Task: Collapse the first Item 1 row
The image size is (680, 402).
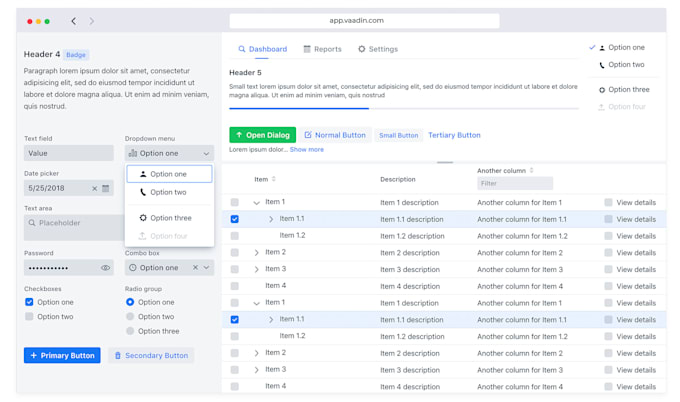Action: (256, 203)
